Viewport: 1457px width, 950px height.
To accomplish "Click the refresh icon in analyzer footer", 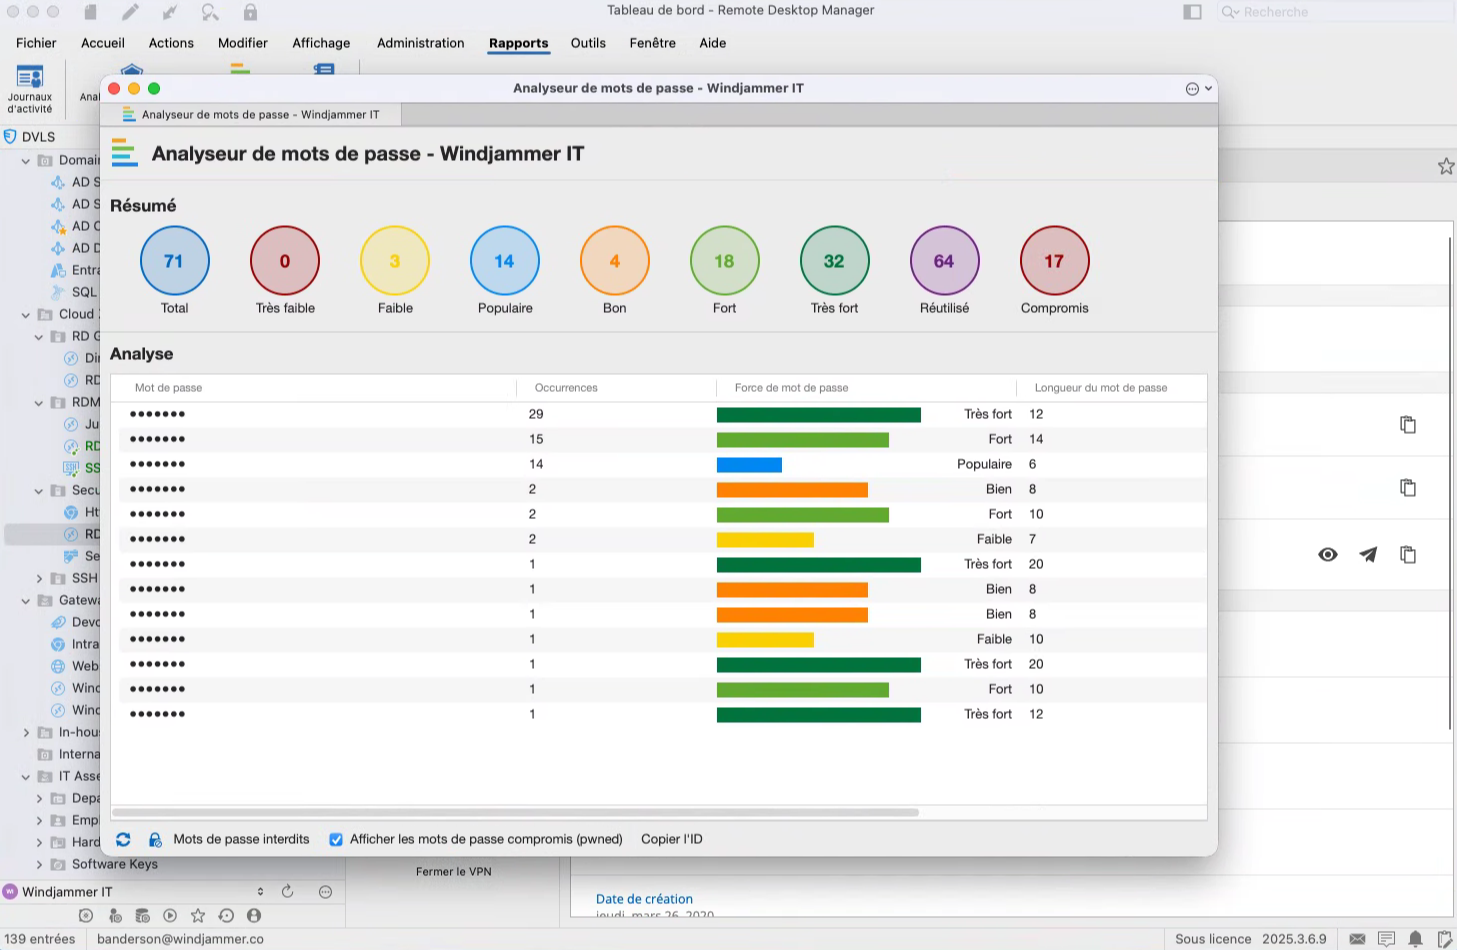I will tap(123, 840).
